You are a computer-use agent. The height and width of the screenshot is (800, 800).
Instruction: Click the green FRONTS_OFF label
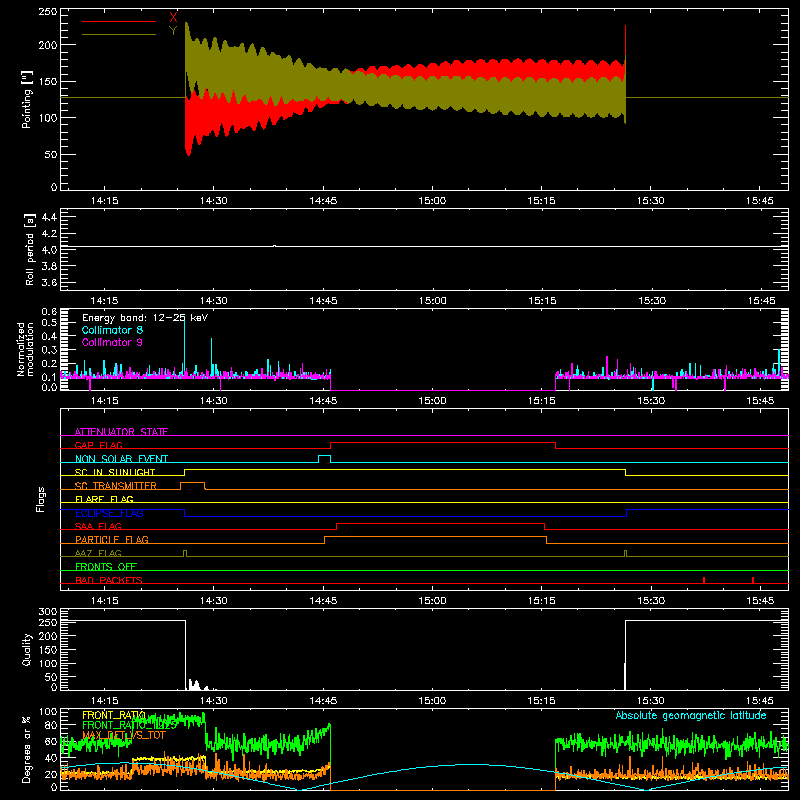pyautogui.click(x=106, y=566)
